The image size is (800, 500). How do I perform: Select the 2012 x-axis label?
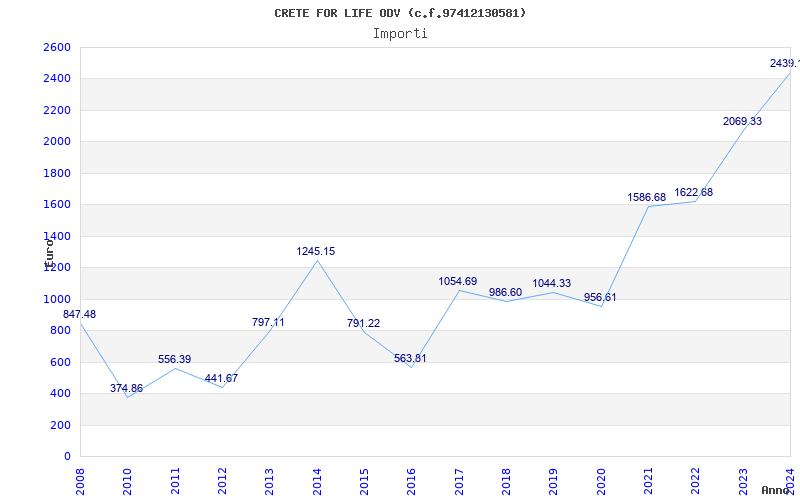pyautogui.click(x=222, y=482)
